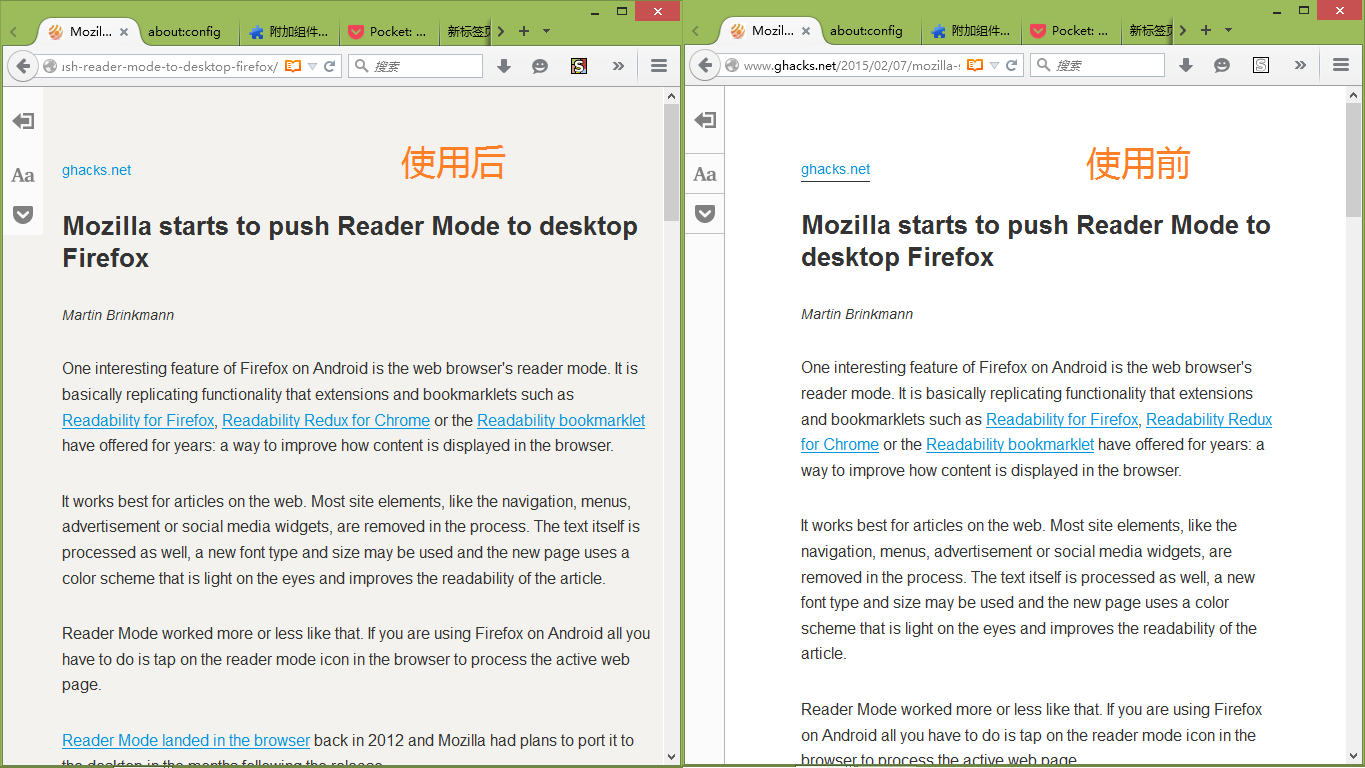This screenshot has width=1365, height=768.
Task: Switch to the Pocket tab in the right window
Action: [x=1071, y=32]
